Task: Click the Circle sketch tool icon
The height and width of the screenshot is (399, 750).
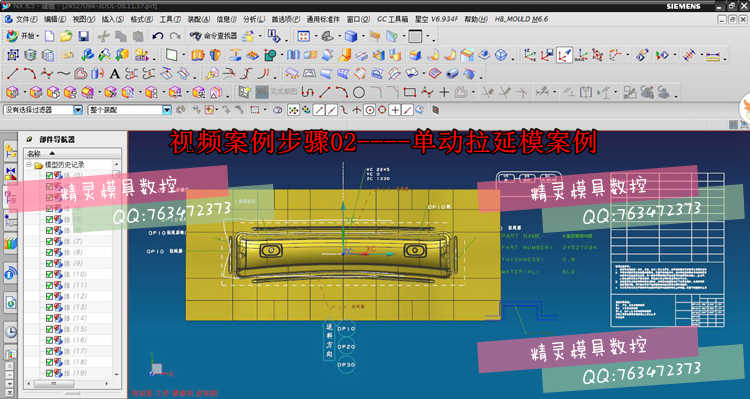Action: (359, 92)
